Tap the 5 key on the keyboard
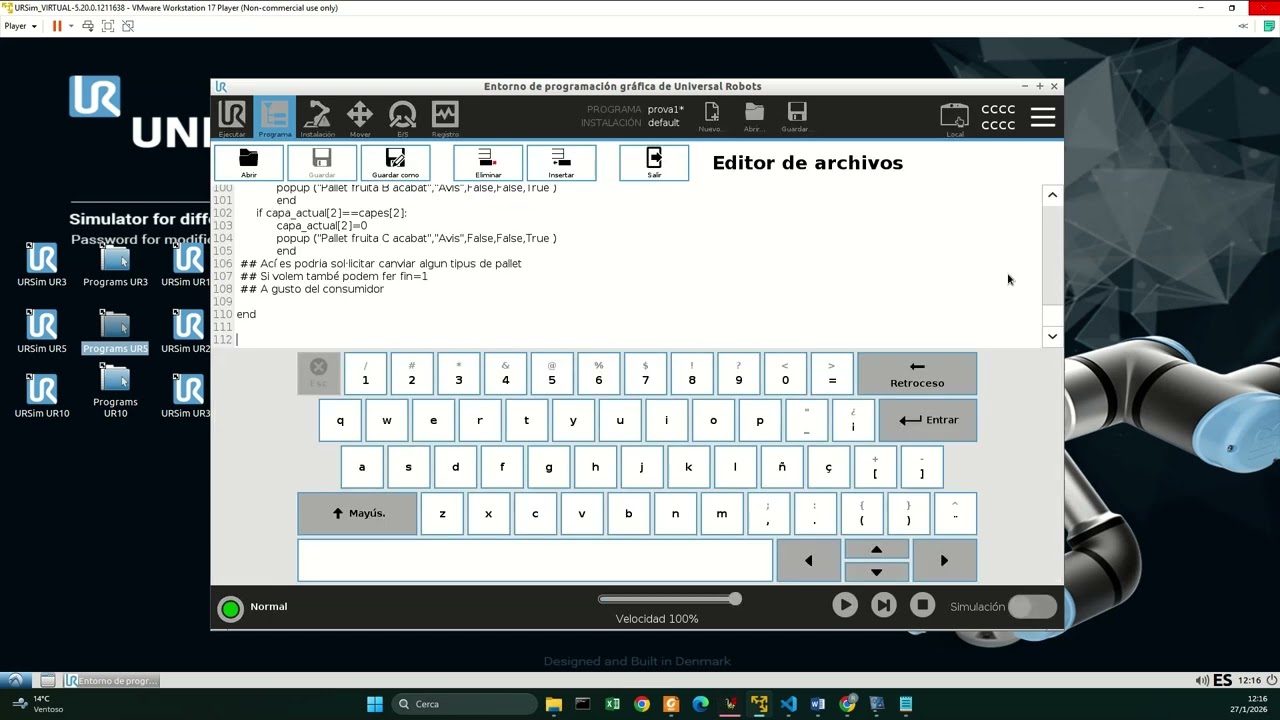Viewport: 1280px width, 720px height. pyautogui.click(x=551, y=373)
